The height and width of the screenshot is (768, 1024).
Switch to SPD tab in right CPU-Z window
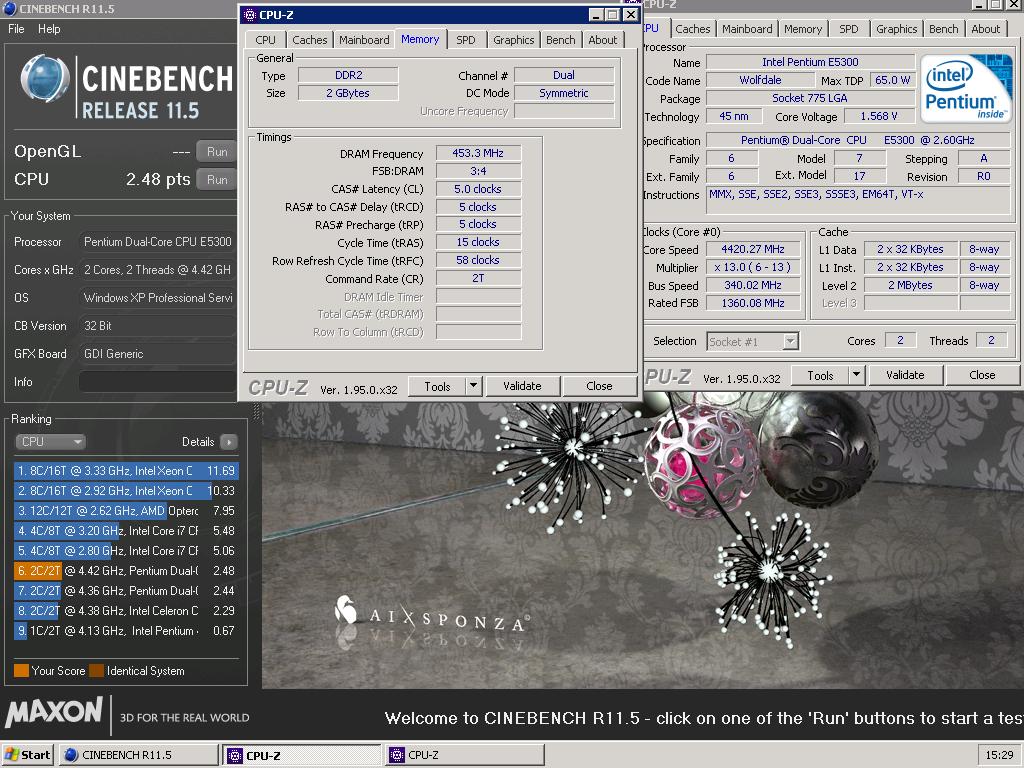848,29
